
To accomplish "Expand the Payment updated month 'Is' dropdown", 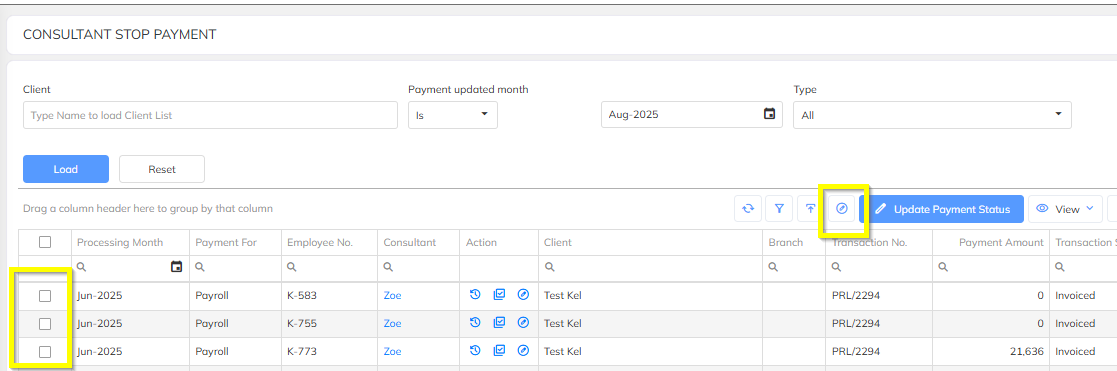I will coord(453,115).
